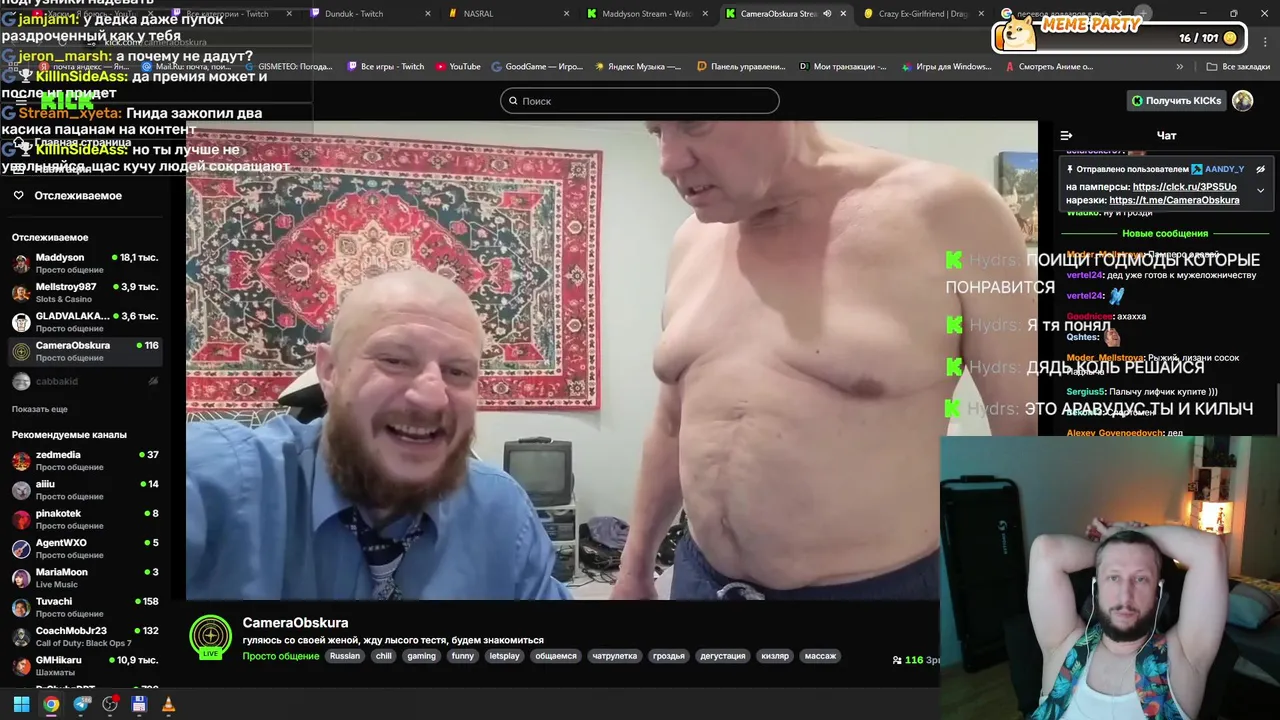Screen dimensions: 1280x720
Task: Collapse the chat panel with arrow icon
Action: click(x=1066, y=135)
